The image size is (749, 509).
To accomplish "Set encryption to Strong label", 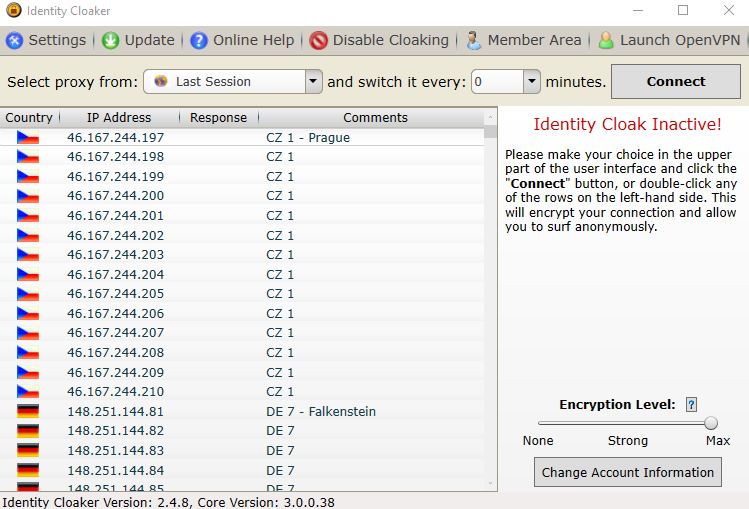I will 628,441.
